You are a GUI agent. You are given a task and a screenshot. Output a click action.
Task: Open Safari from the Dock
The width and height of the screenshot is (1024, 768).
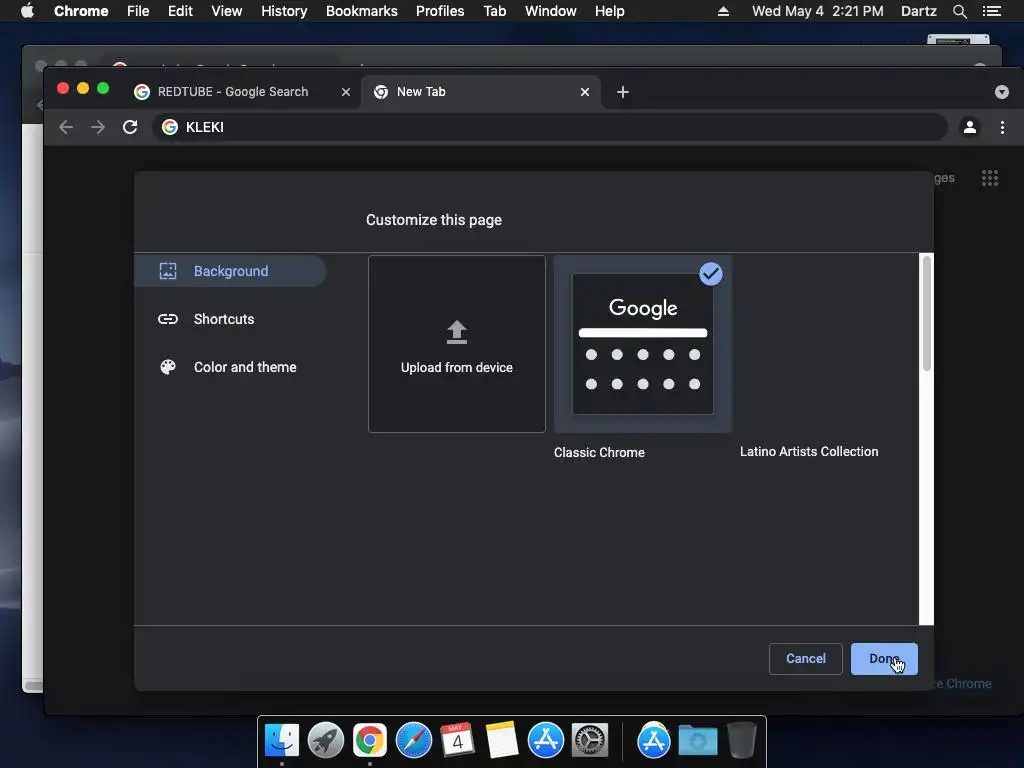click(414, 741)
